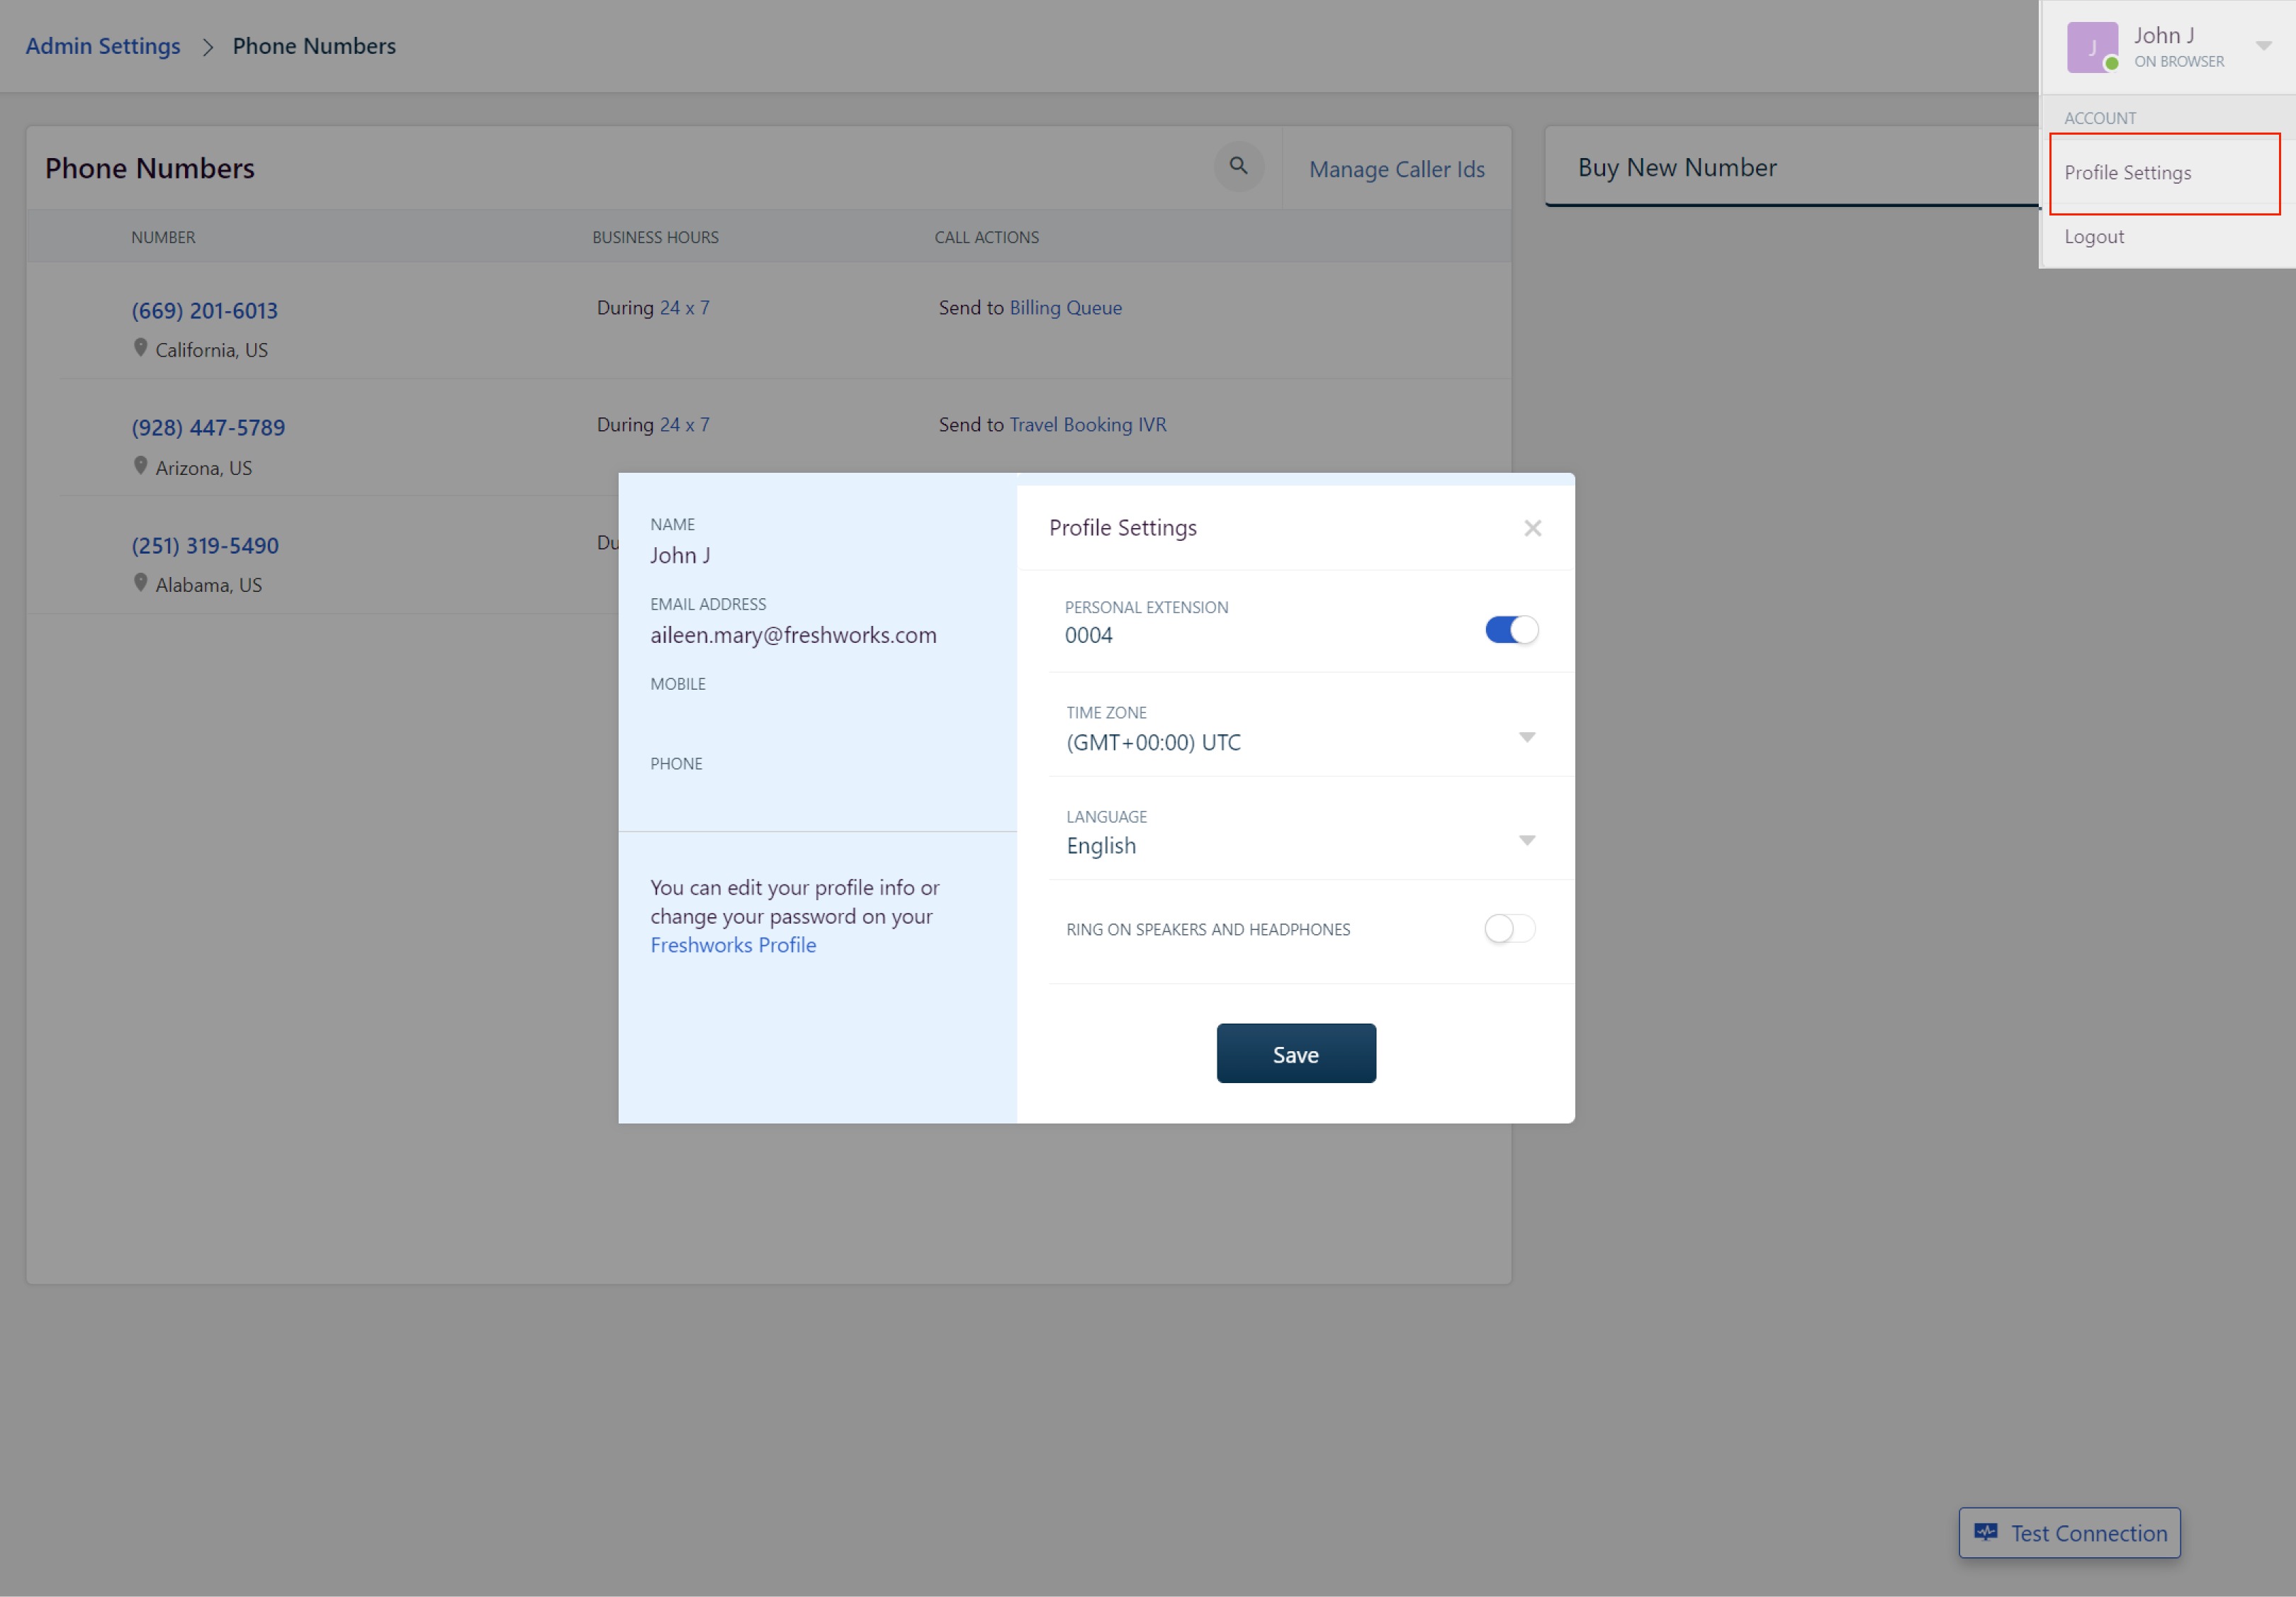The width and height of the screenshot is (2296, 1597).
Task: Click the Billing Queue link
Action: [1065, 308]
